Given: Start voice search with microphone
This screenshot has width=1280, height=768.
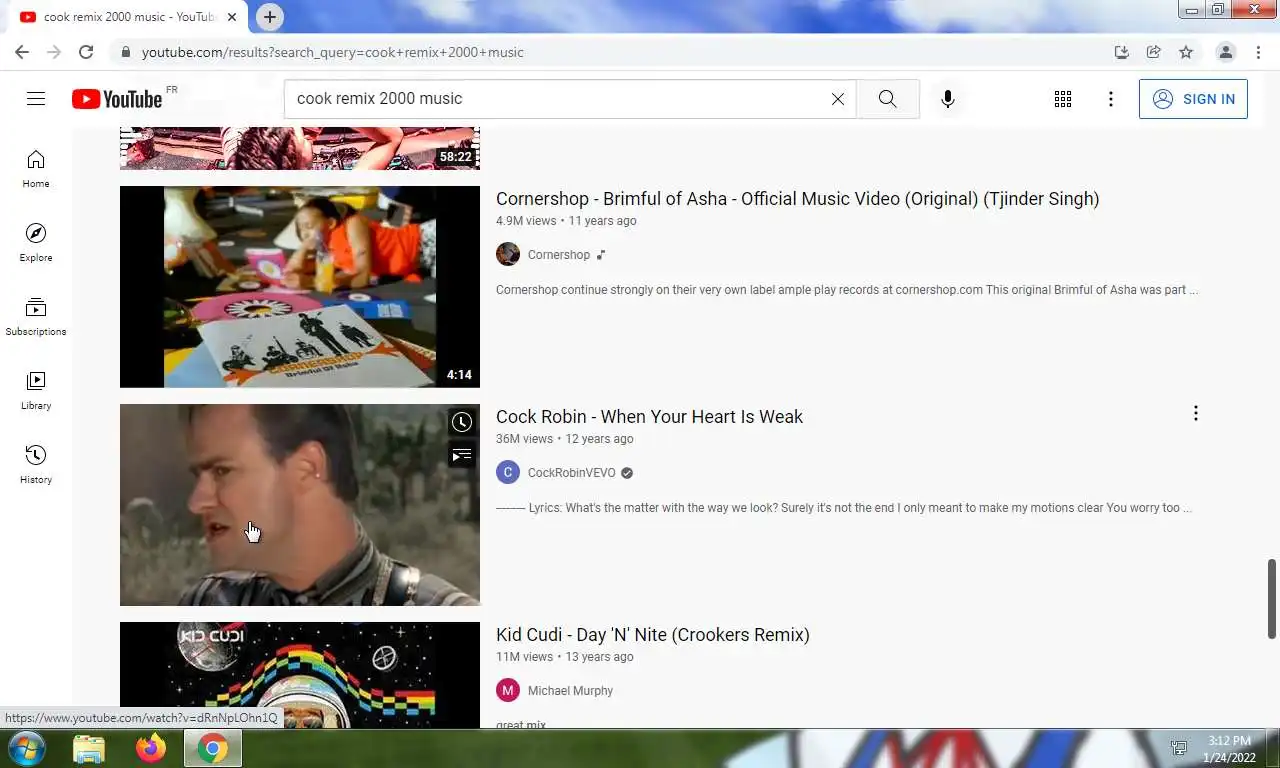Looking at the screenshot, I should pyautogui.click(x=948, y=99).
